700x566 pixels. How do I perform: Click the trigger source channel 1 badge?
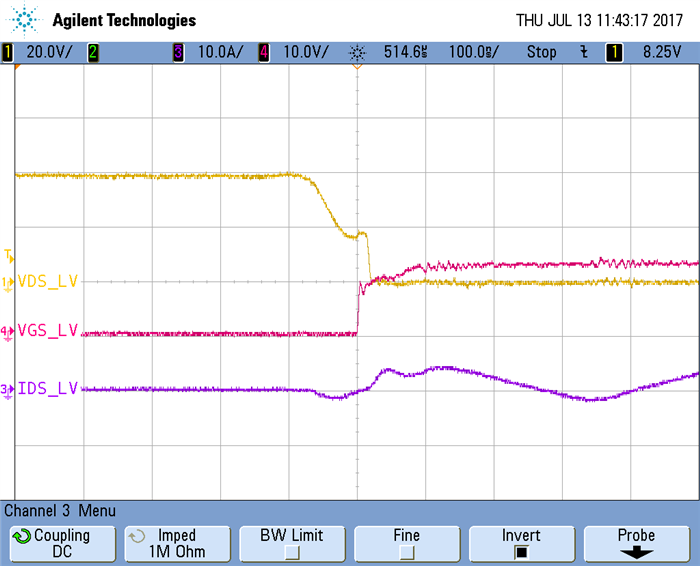click(614, 52)
